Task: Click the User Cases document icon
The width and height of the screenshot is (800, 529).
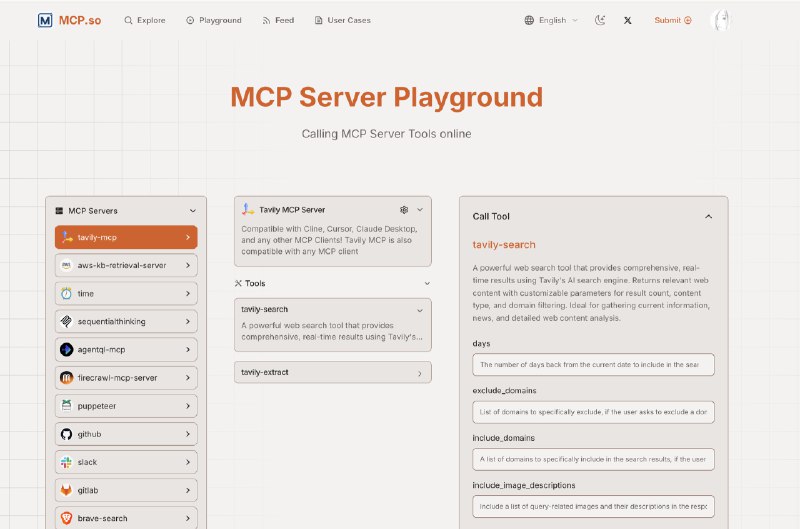Action: pos(318,20)
